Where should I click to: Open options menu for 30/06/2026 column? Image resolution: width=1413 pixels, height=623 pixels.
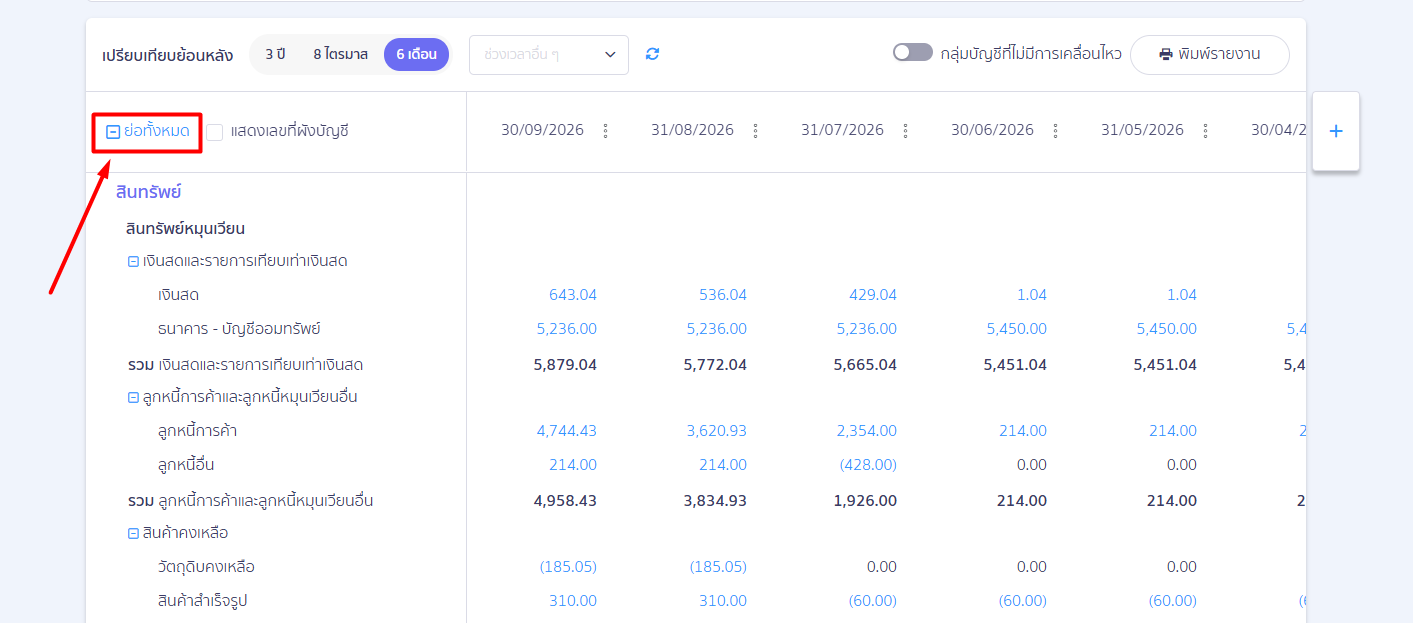(x=1055, y=131)
